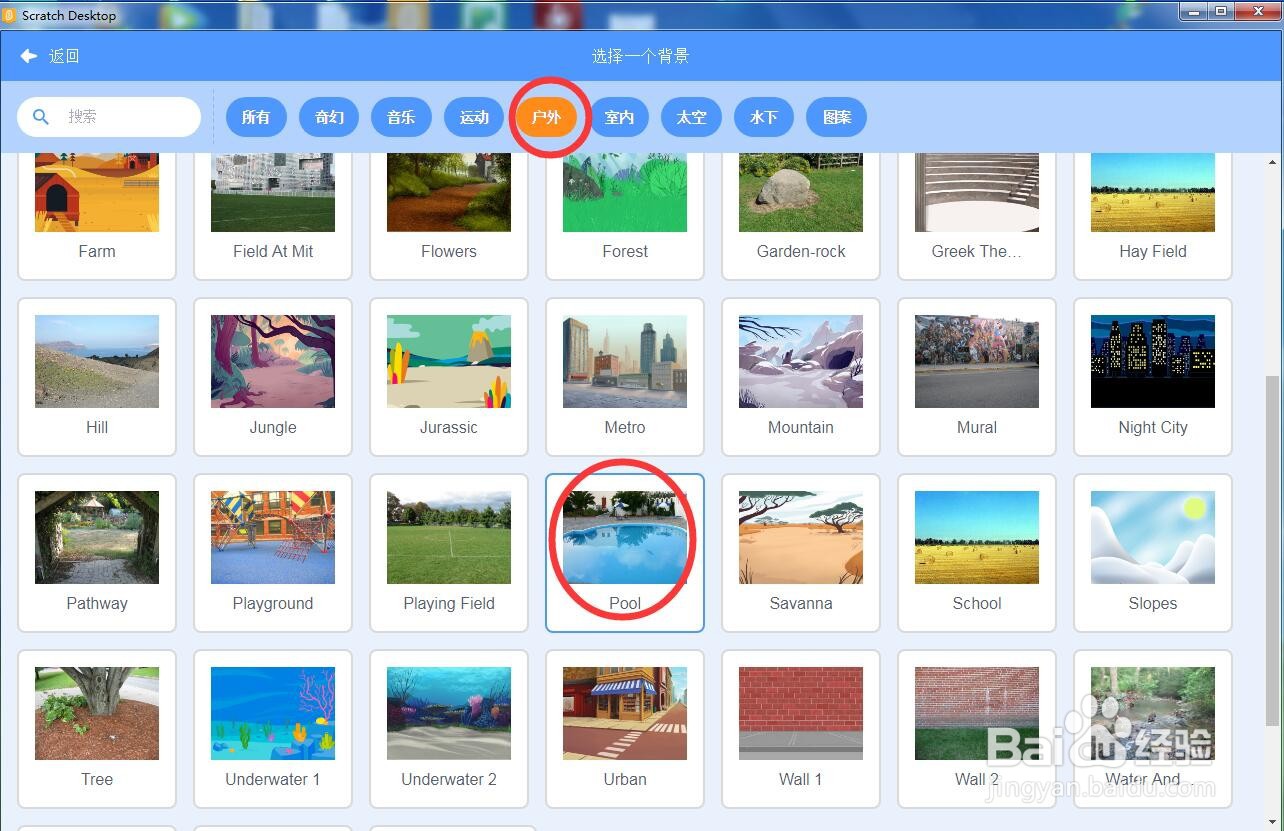Select the School backdrop
This screenshot has width=1284, height=831.
click(977, 553)
